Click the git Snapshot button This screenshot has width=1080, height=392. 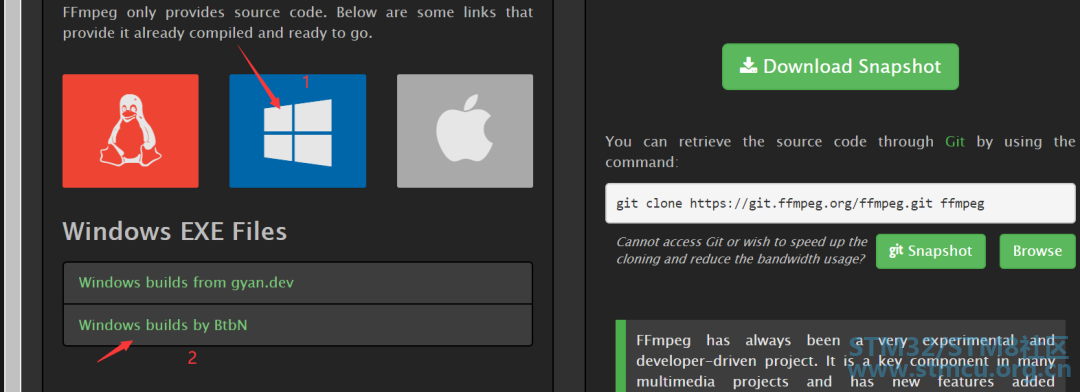point(931,251)
